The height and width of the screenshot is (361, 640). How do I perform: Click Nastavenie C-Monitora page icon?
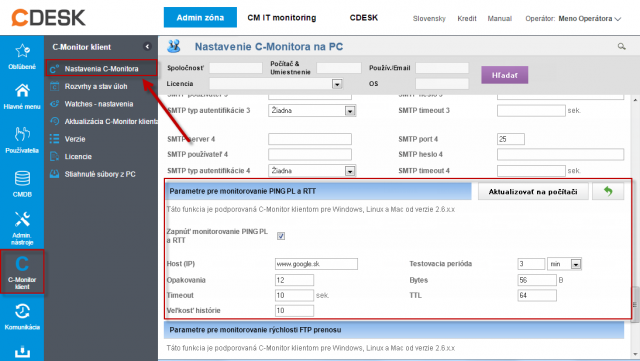pos(174,47)
